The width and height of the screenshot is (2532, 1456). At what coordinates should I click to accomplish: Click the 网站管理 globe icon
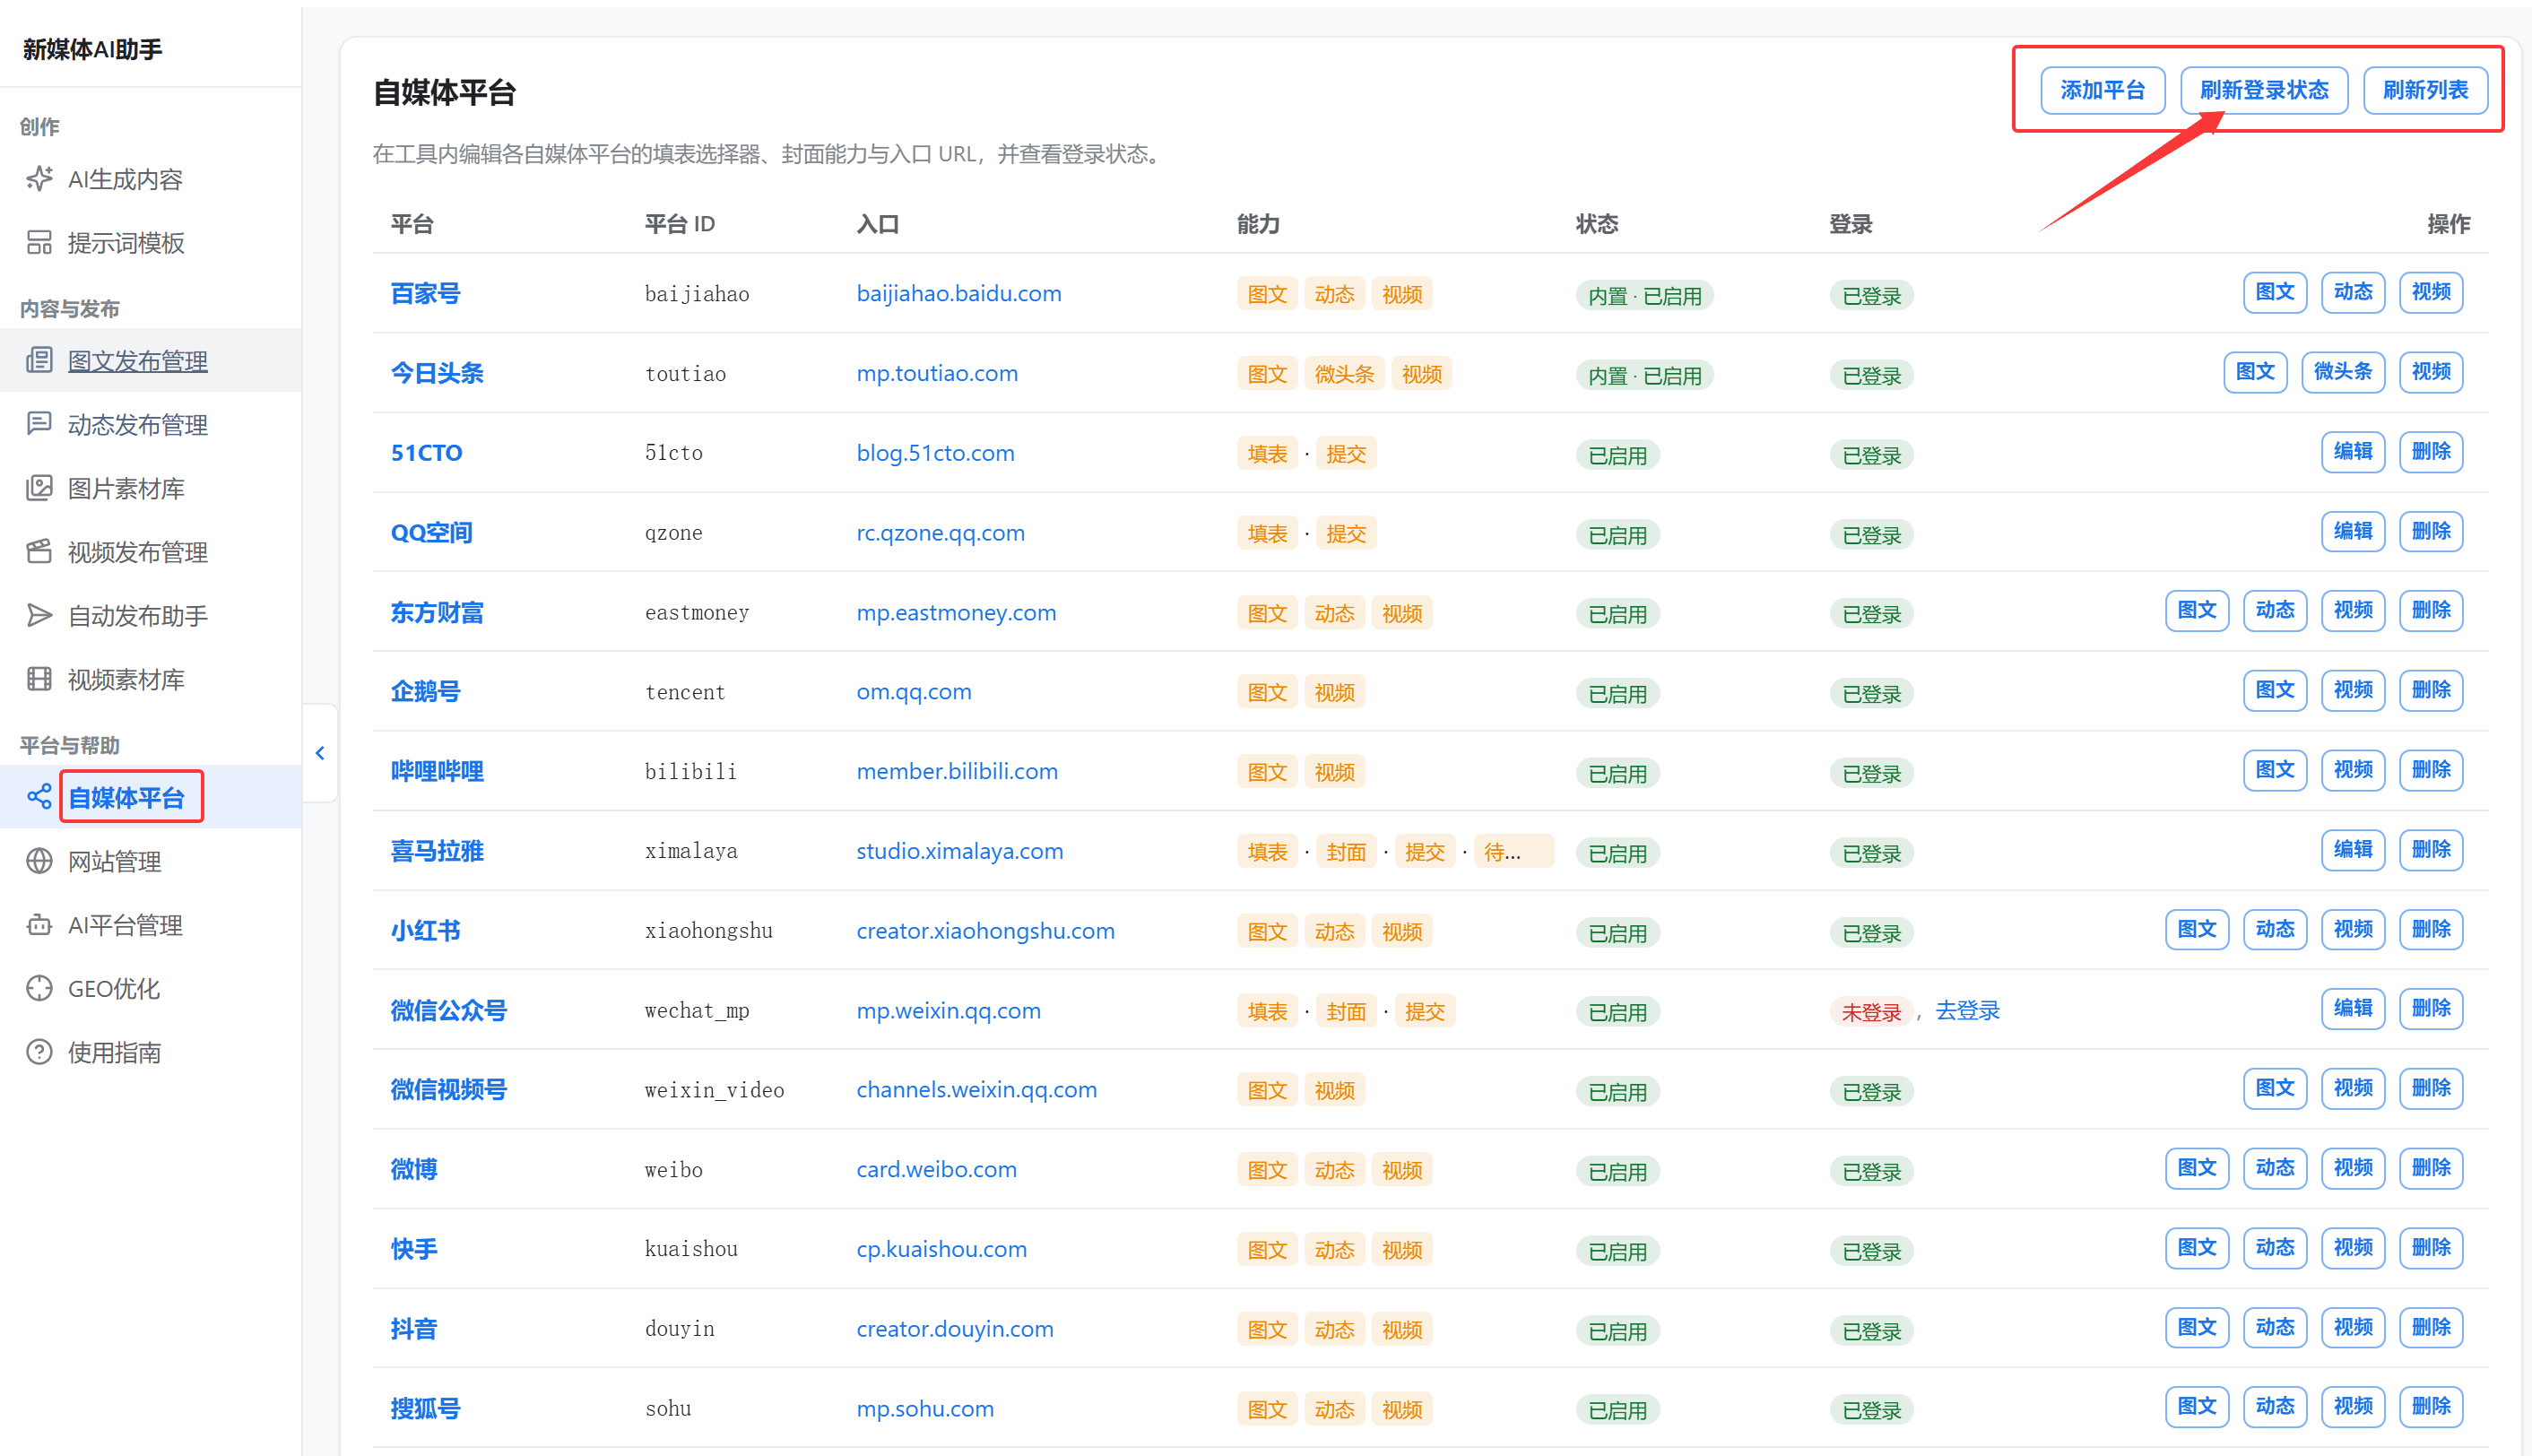[39, 861]
